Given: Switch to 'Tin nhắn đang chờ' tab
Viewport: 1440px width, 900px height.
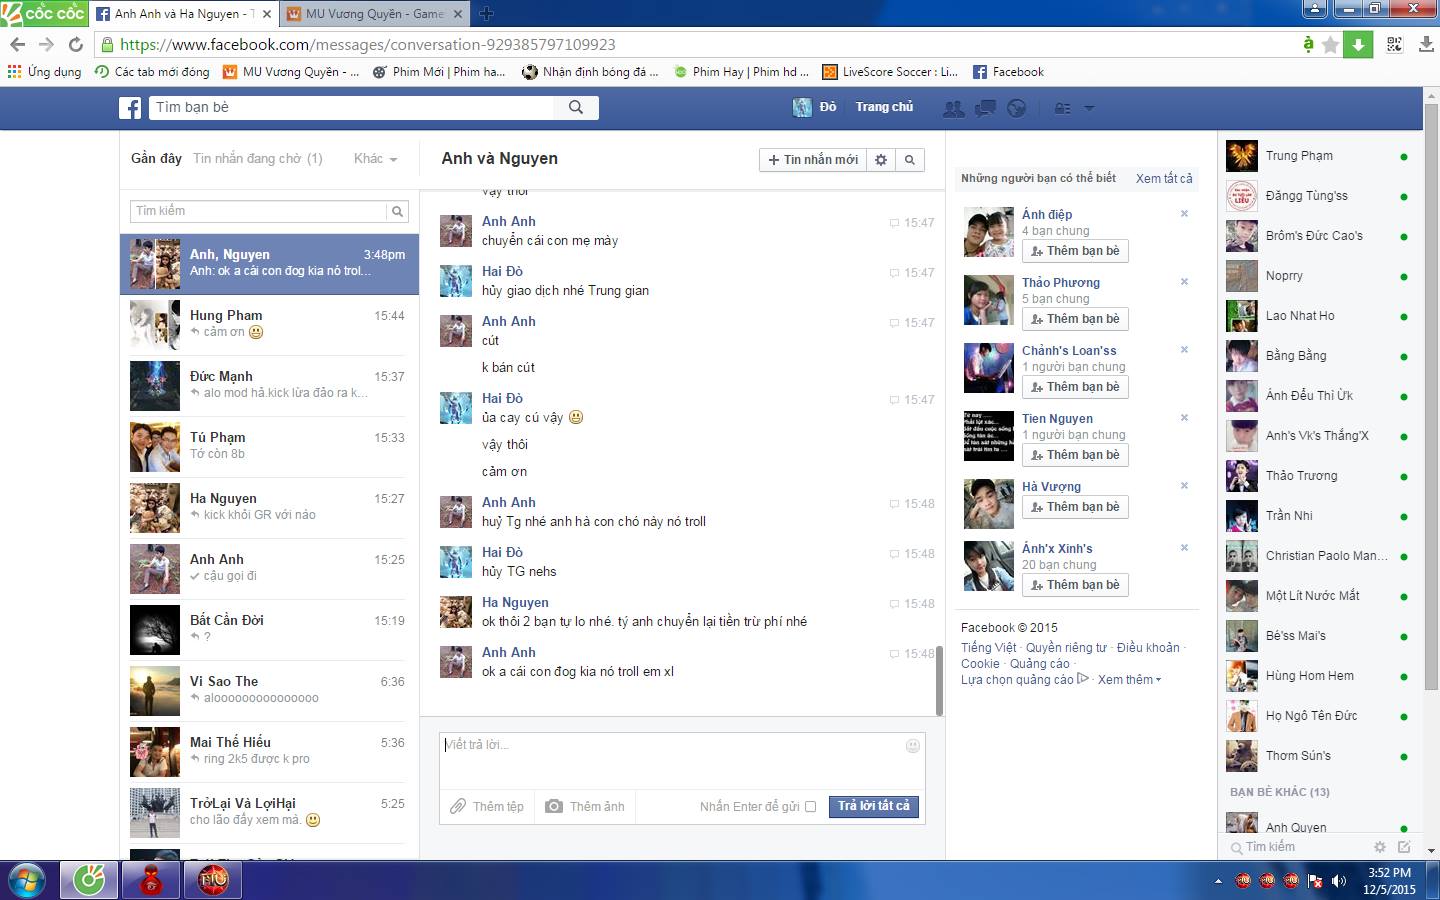Looking at the screenshot, I should 257,159.
